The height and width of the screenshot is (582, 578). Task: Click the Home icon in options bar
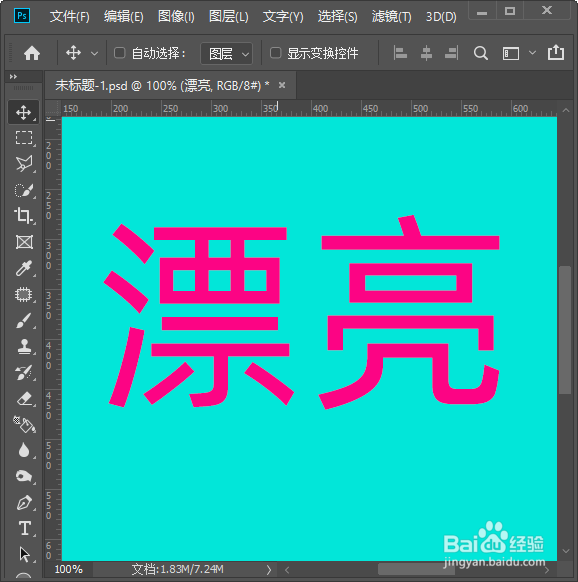(32, 53)
